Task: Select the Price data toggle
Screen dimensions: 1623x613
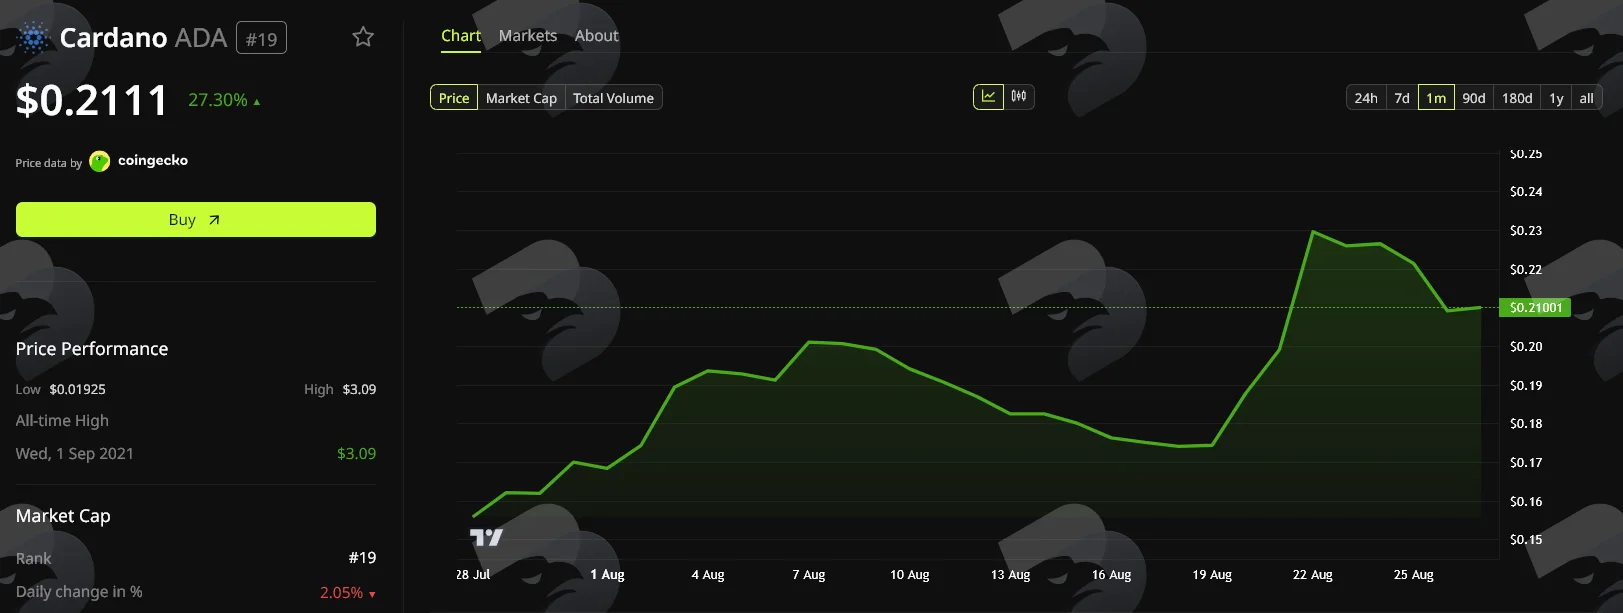Action: tap(454, 98)
